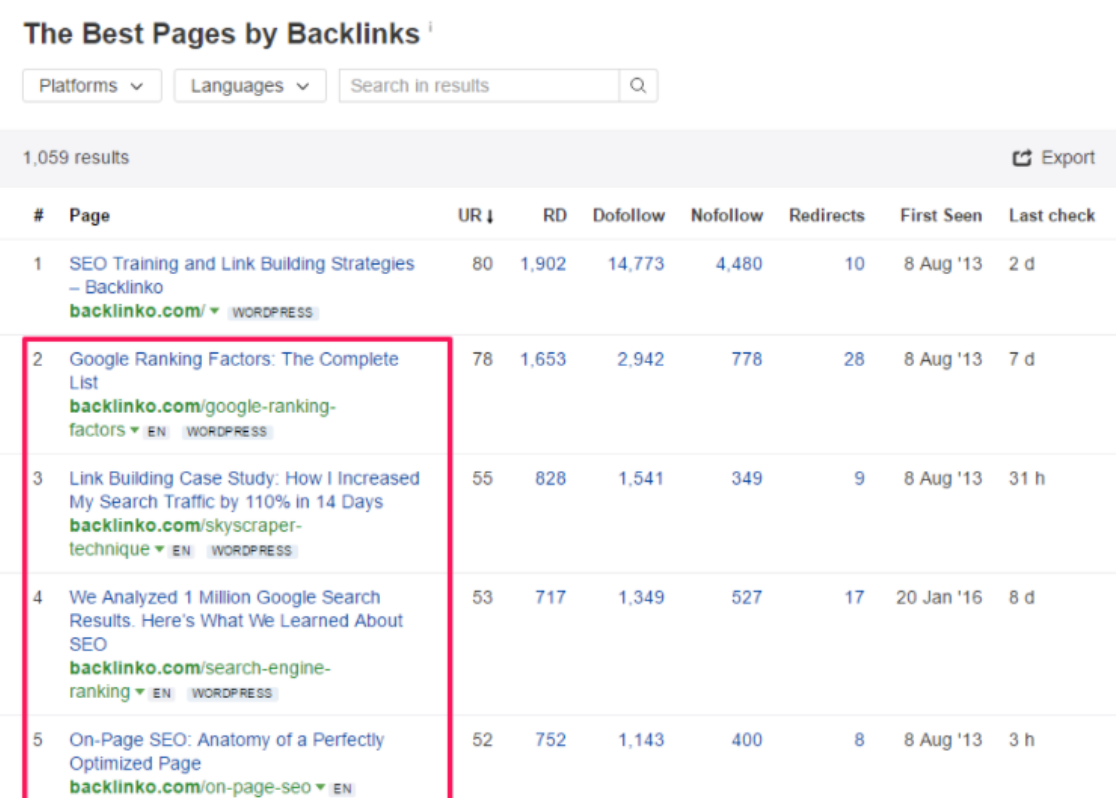
Task: Click WORDPRESS tag on skyscraper-technique row
Action: point(251,550)
